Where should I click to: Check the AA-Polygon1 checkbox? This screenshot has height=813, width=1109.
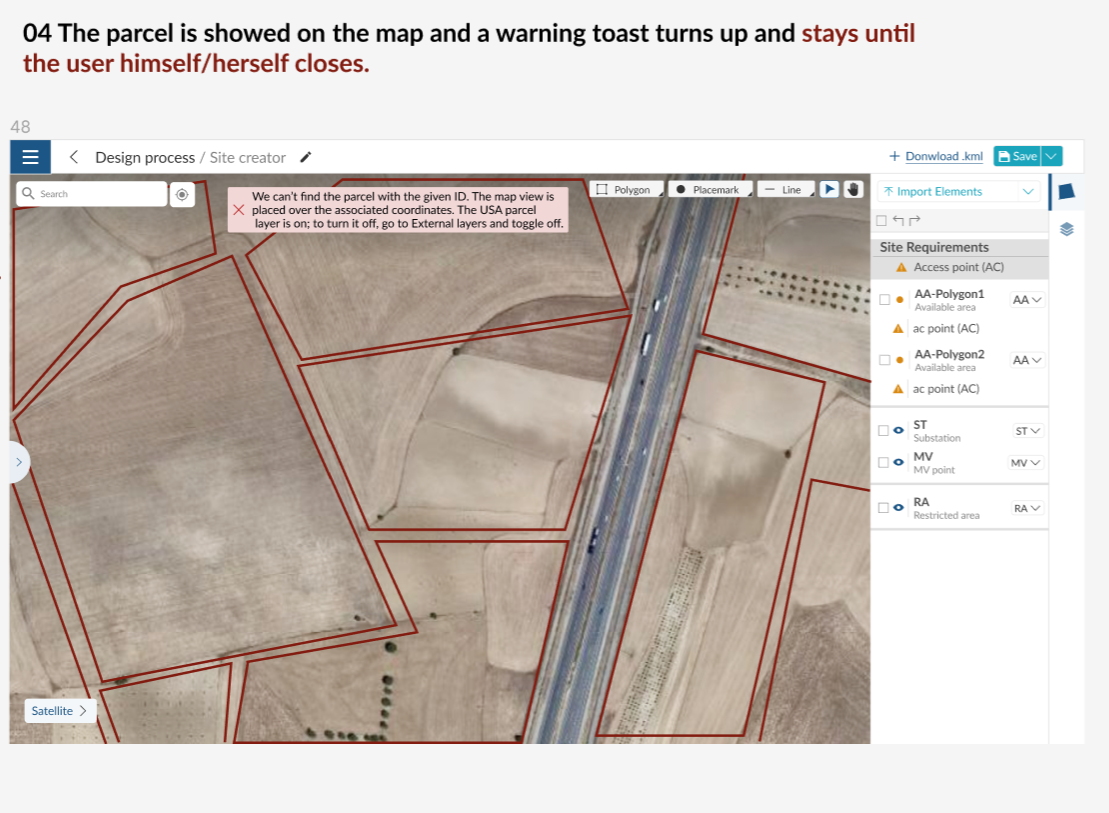884,300
